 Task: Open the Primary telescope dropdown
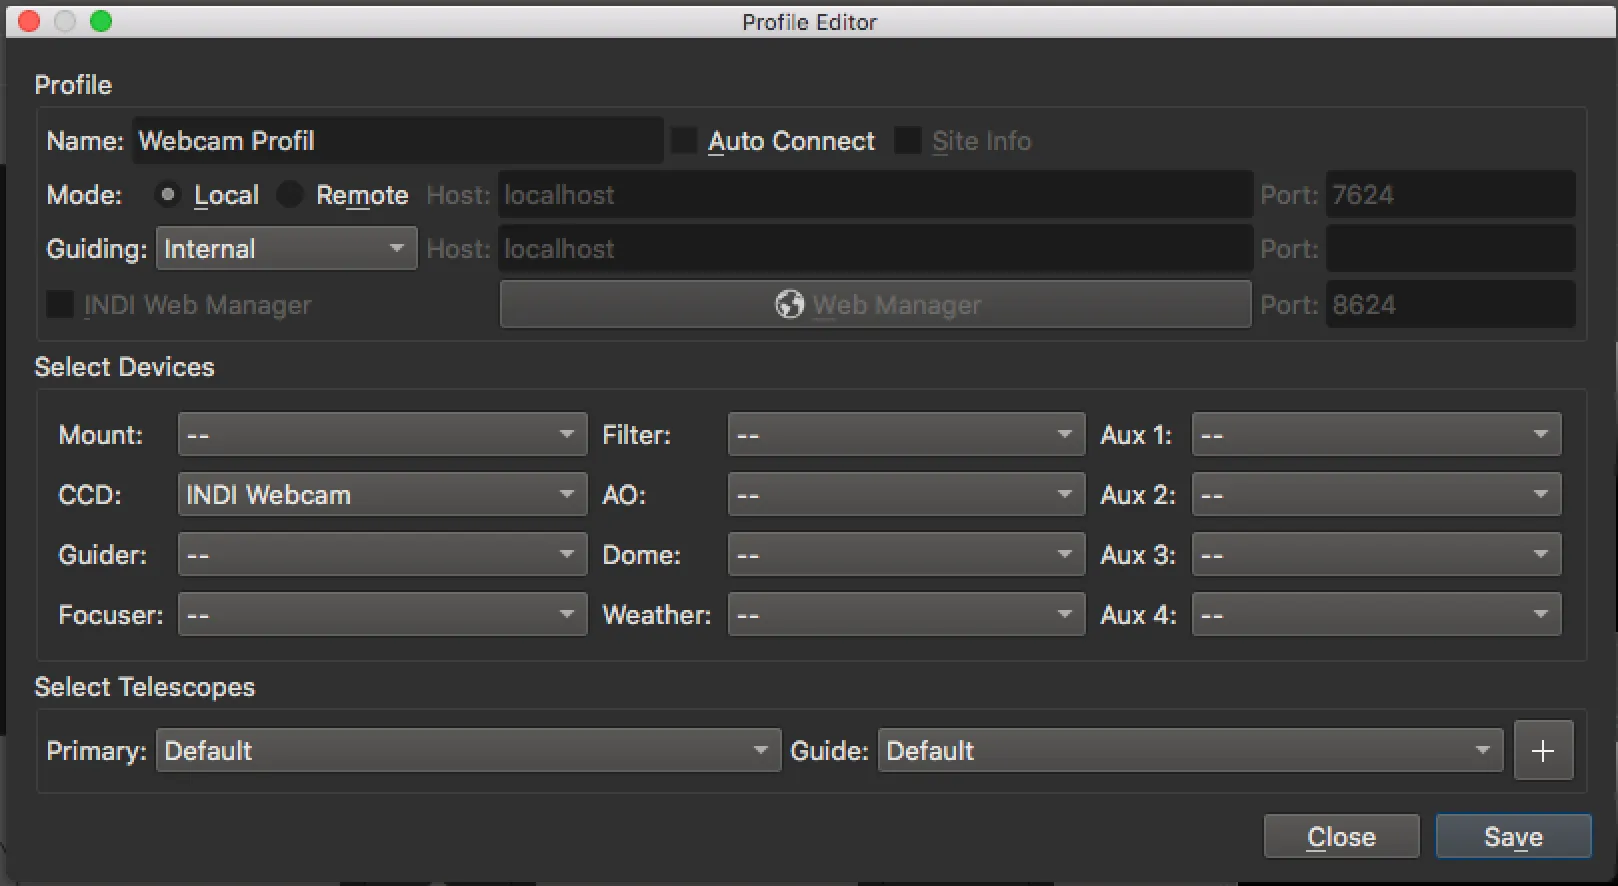tap(468, 750)
